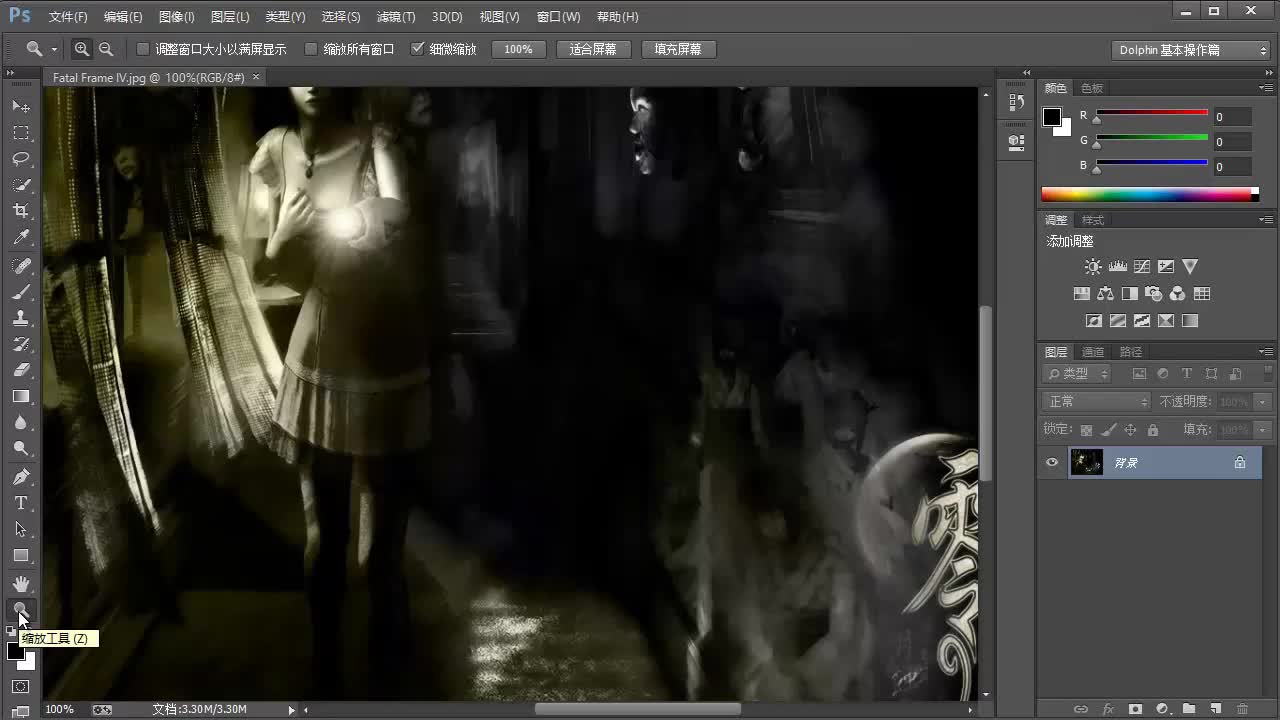The height and width of the screenshot is (720, 1280).
Task: Hide the 背景 layer with its eye icon
Action: [1051, 462]
